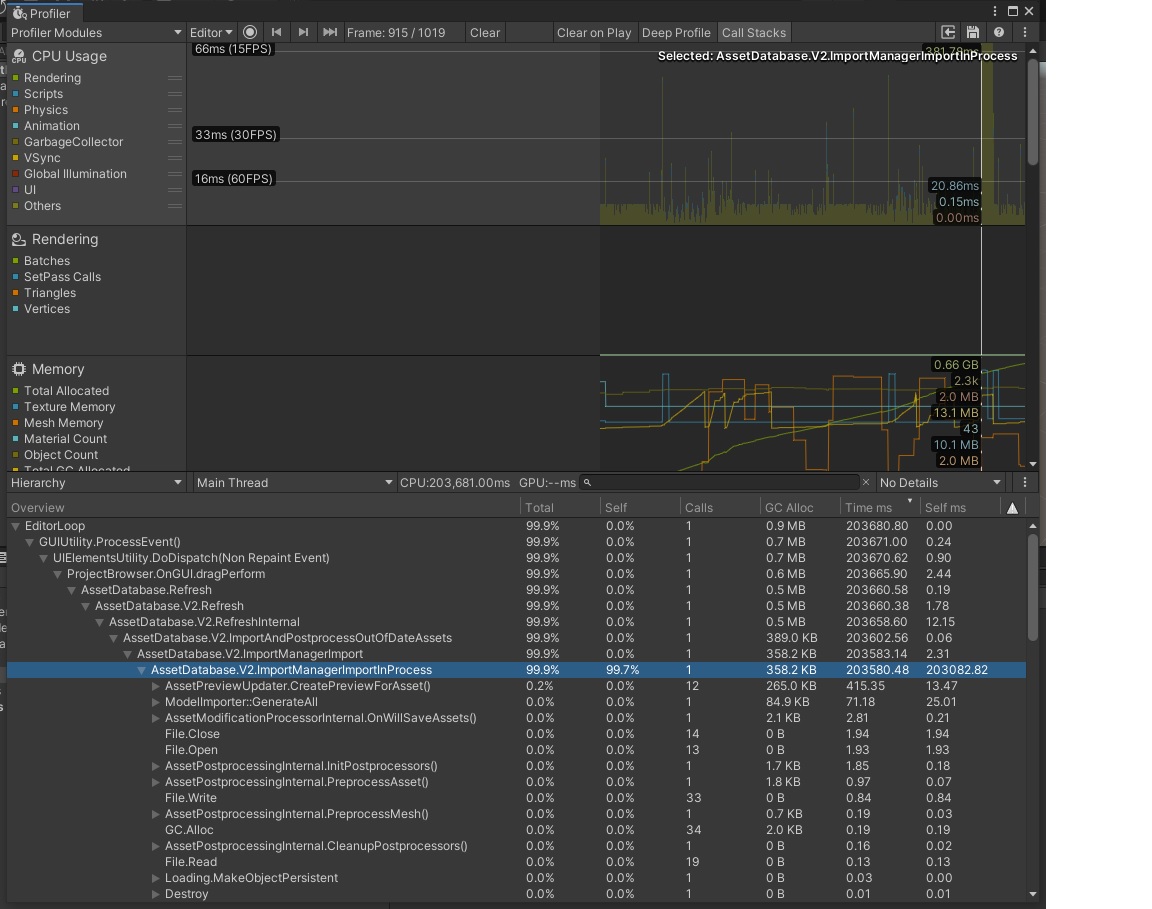
Task: Jump to the first frame with back arrow
Action: (x=276, y=32)
